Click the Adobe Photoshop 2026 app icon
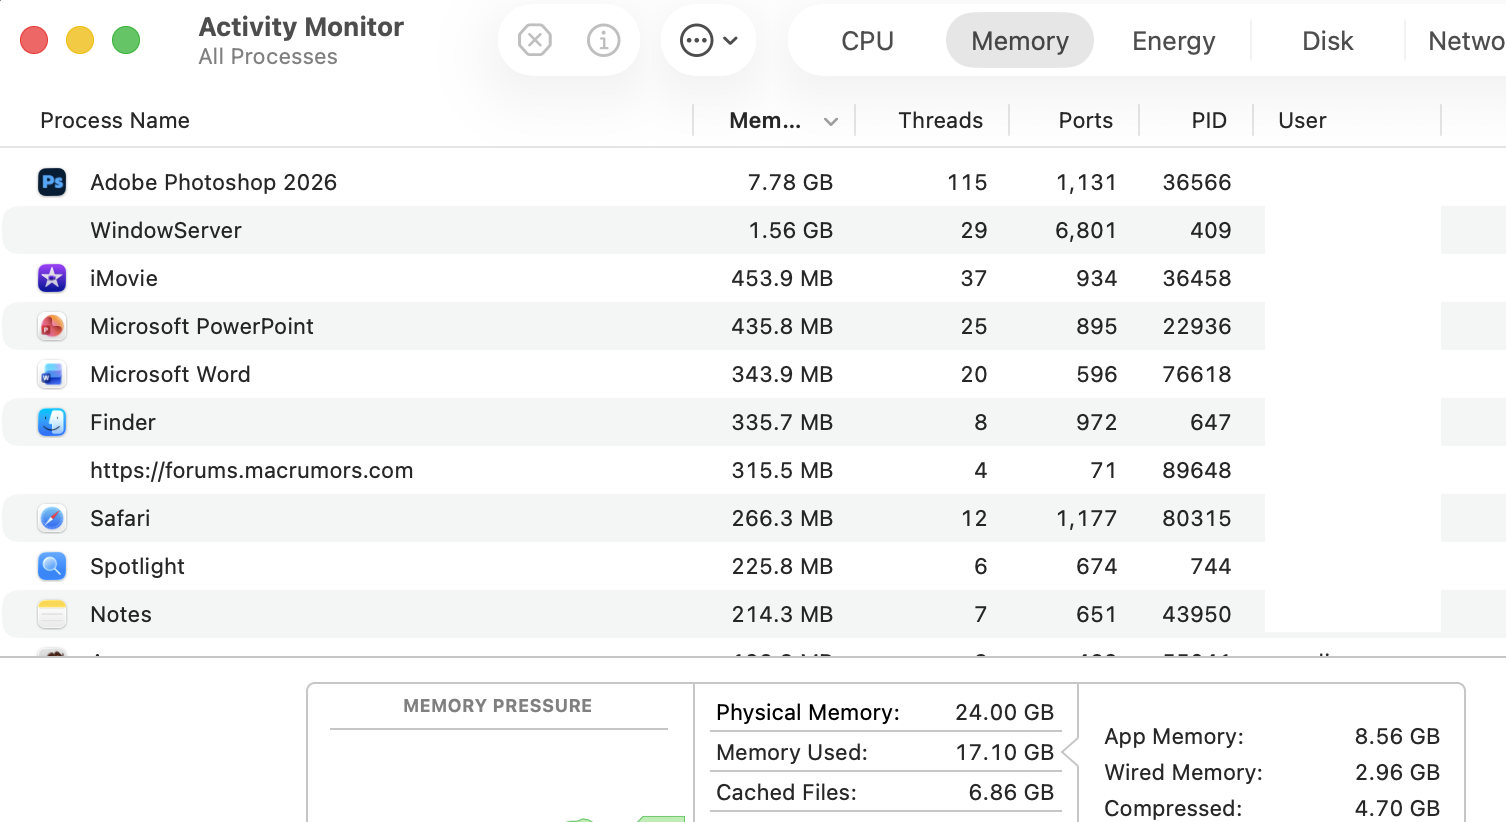Viewport: 1506px width, 822px height. point(52,182)
